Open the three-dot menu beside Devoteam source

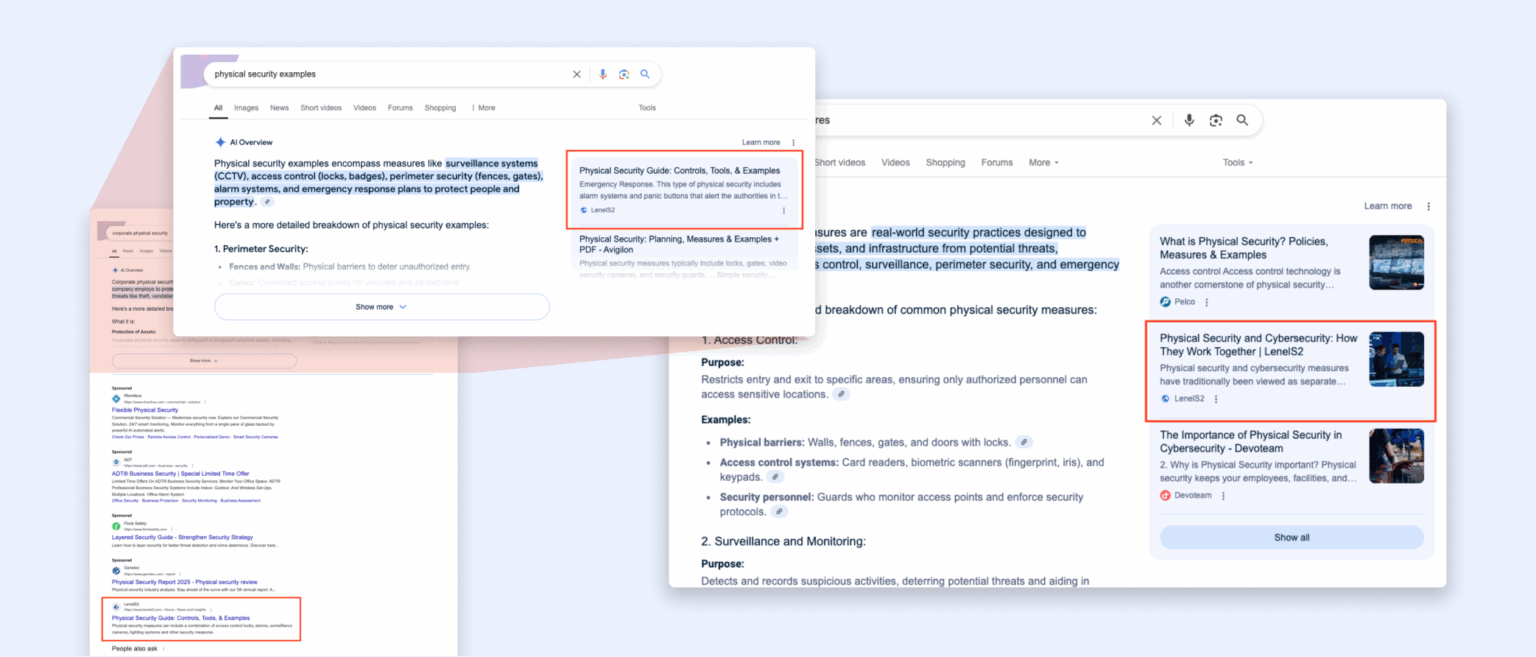point(1222,495)
